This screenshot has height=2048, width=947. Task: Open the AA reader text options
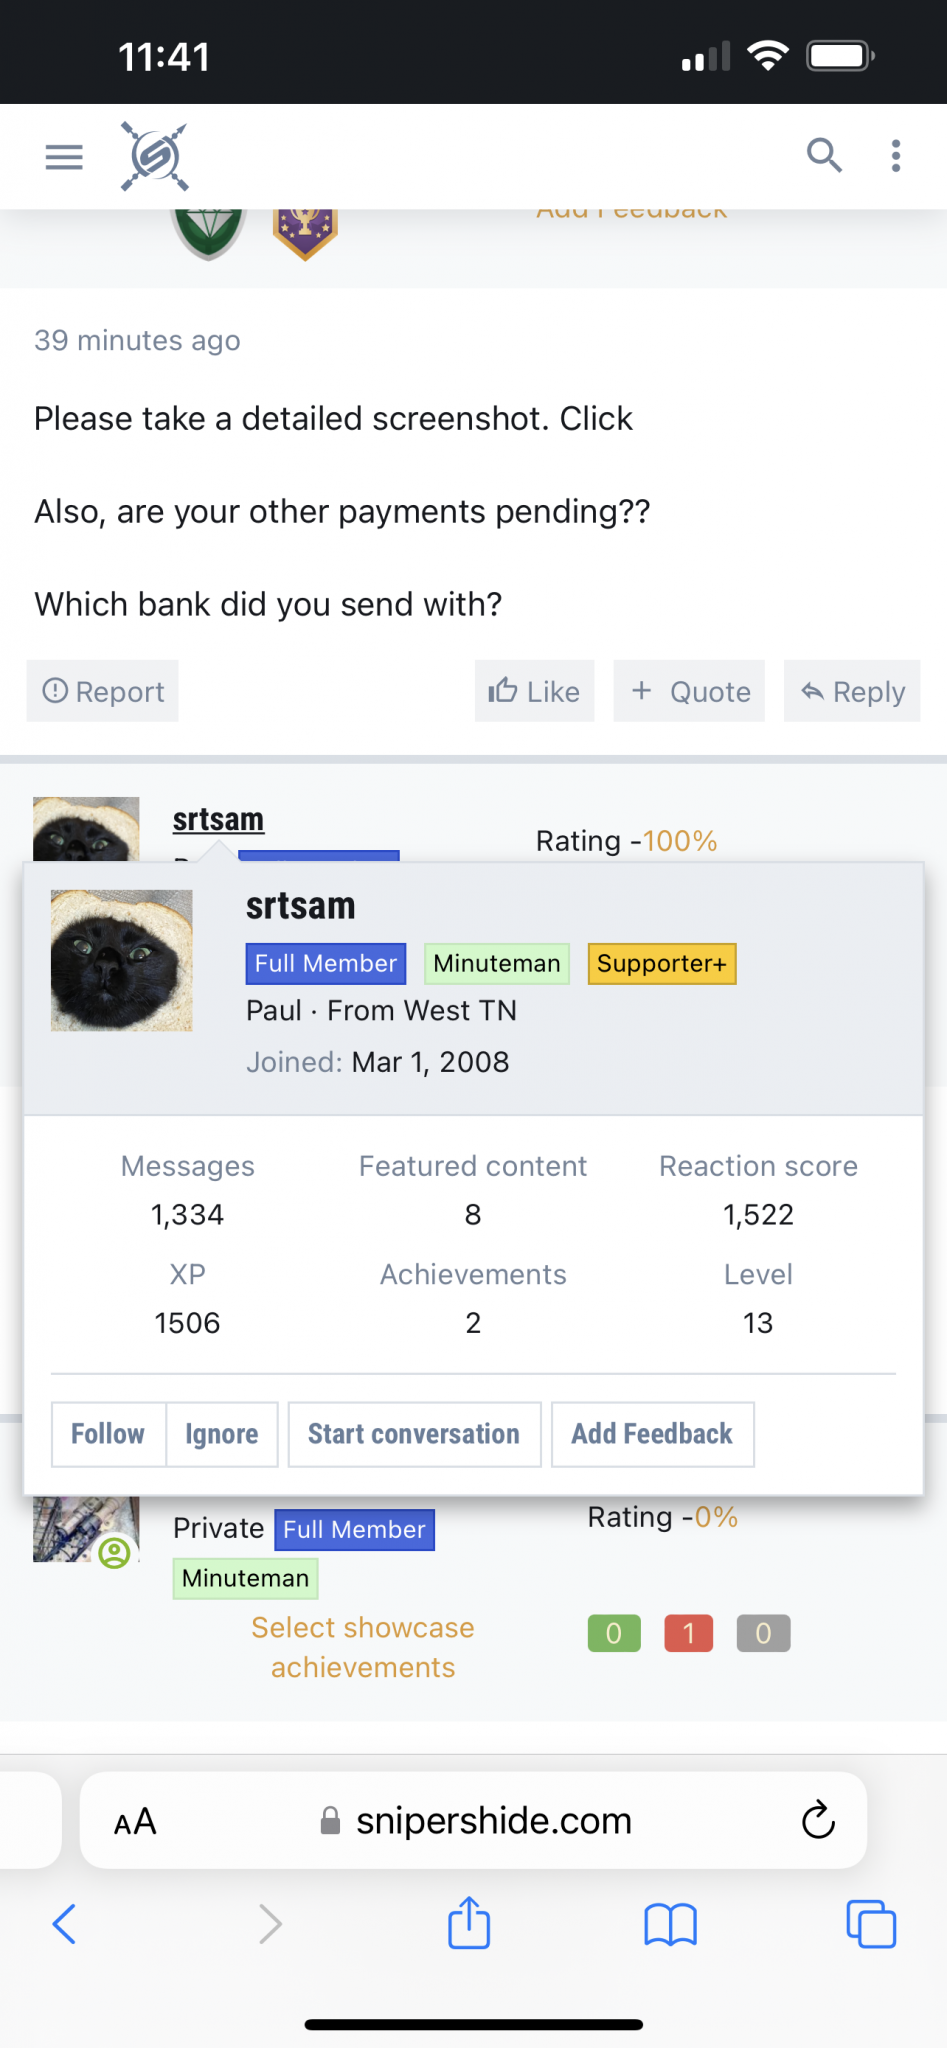(135, 1821)
